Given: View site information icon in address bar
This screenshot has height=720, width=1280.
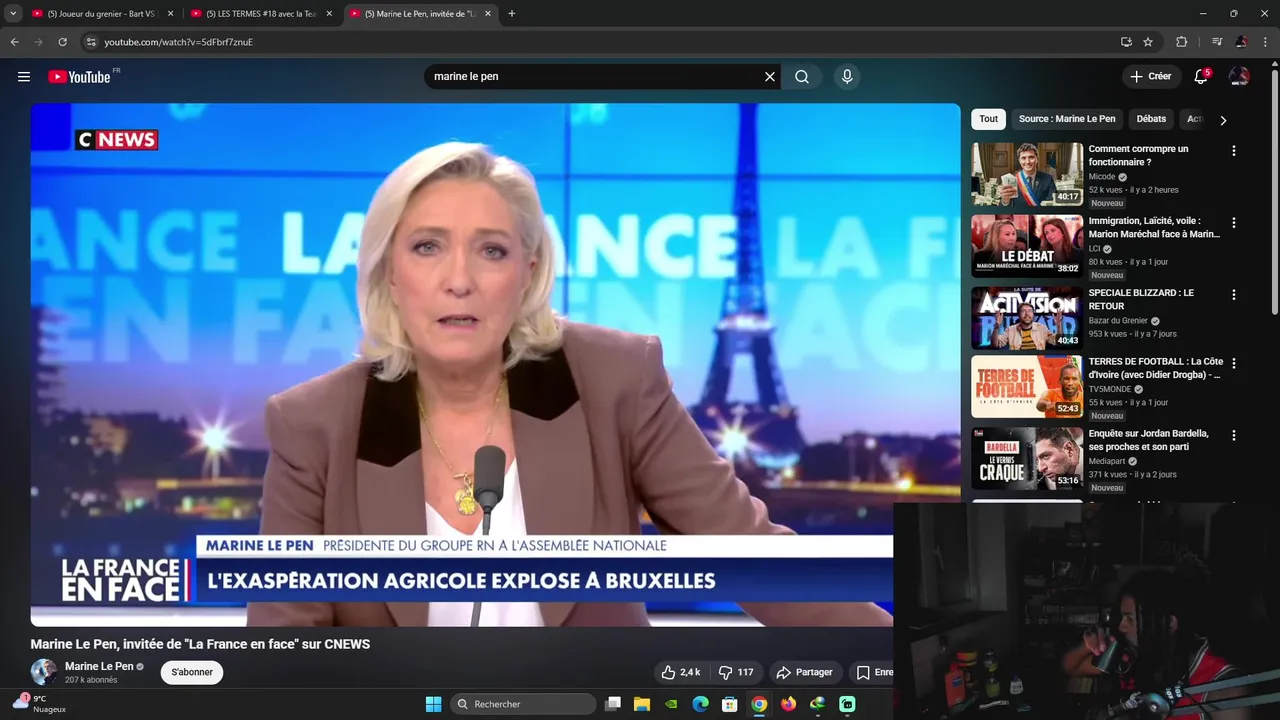Looking at the screenshot, I should tap(91, 42).
